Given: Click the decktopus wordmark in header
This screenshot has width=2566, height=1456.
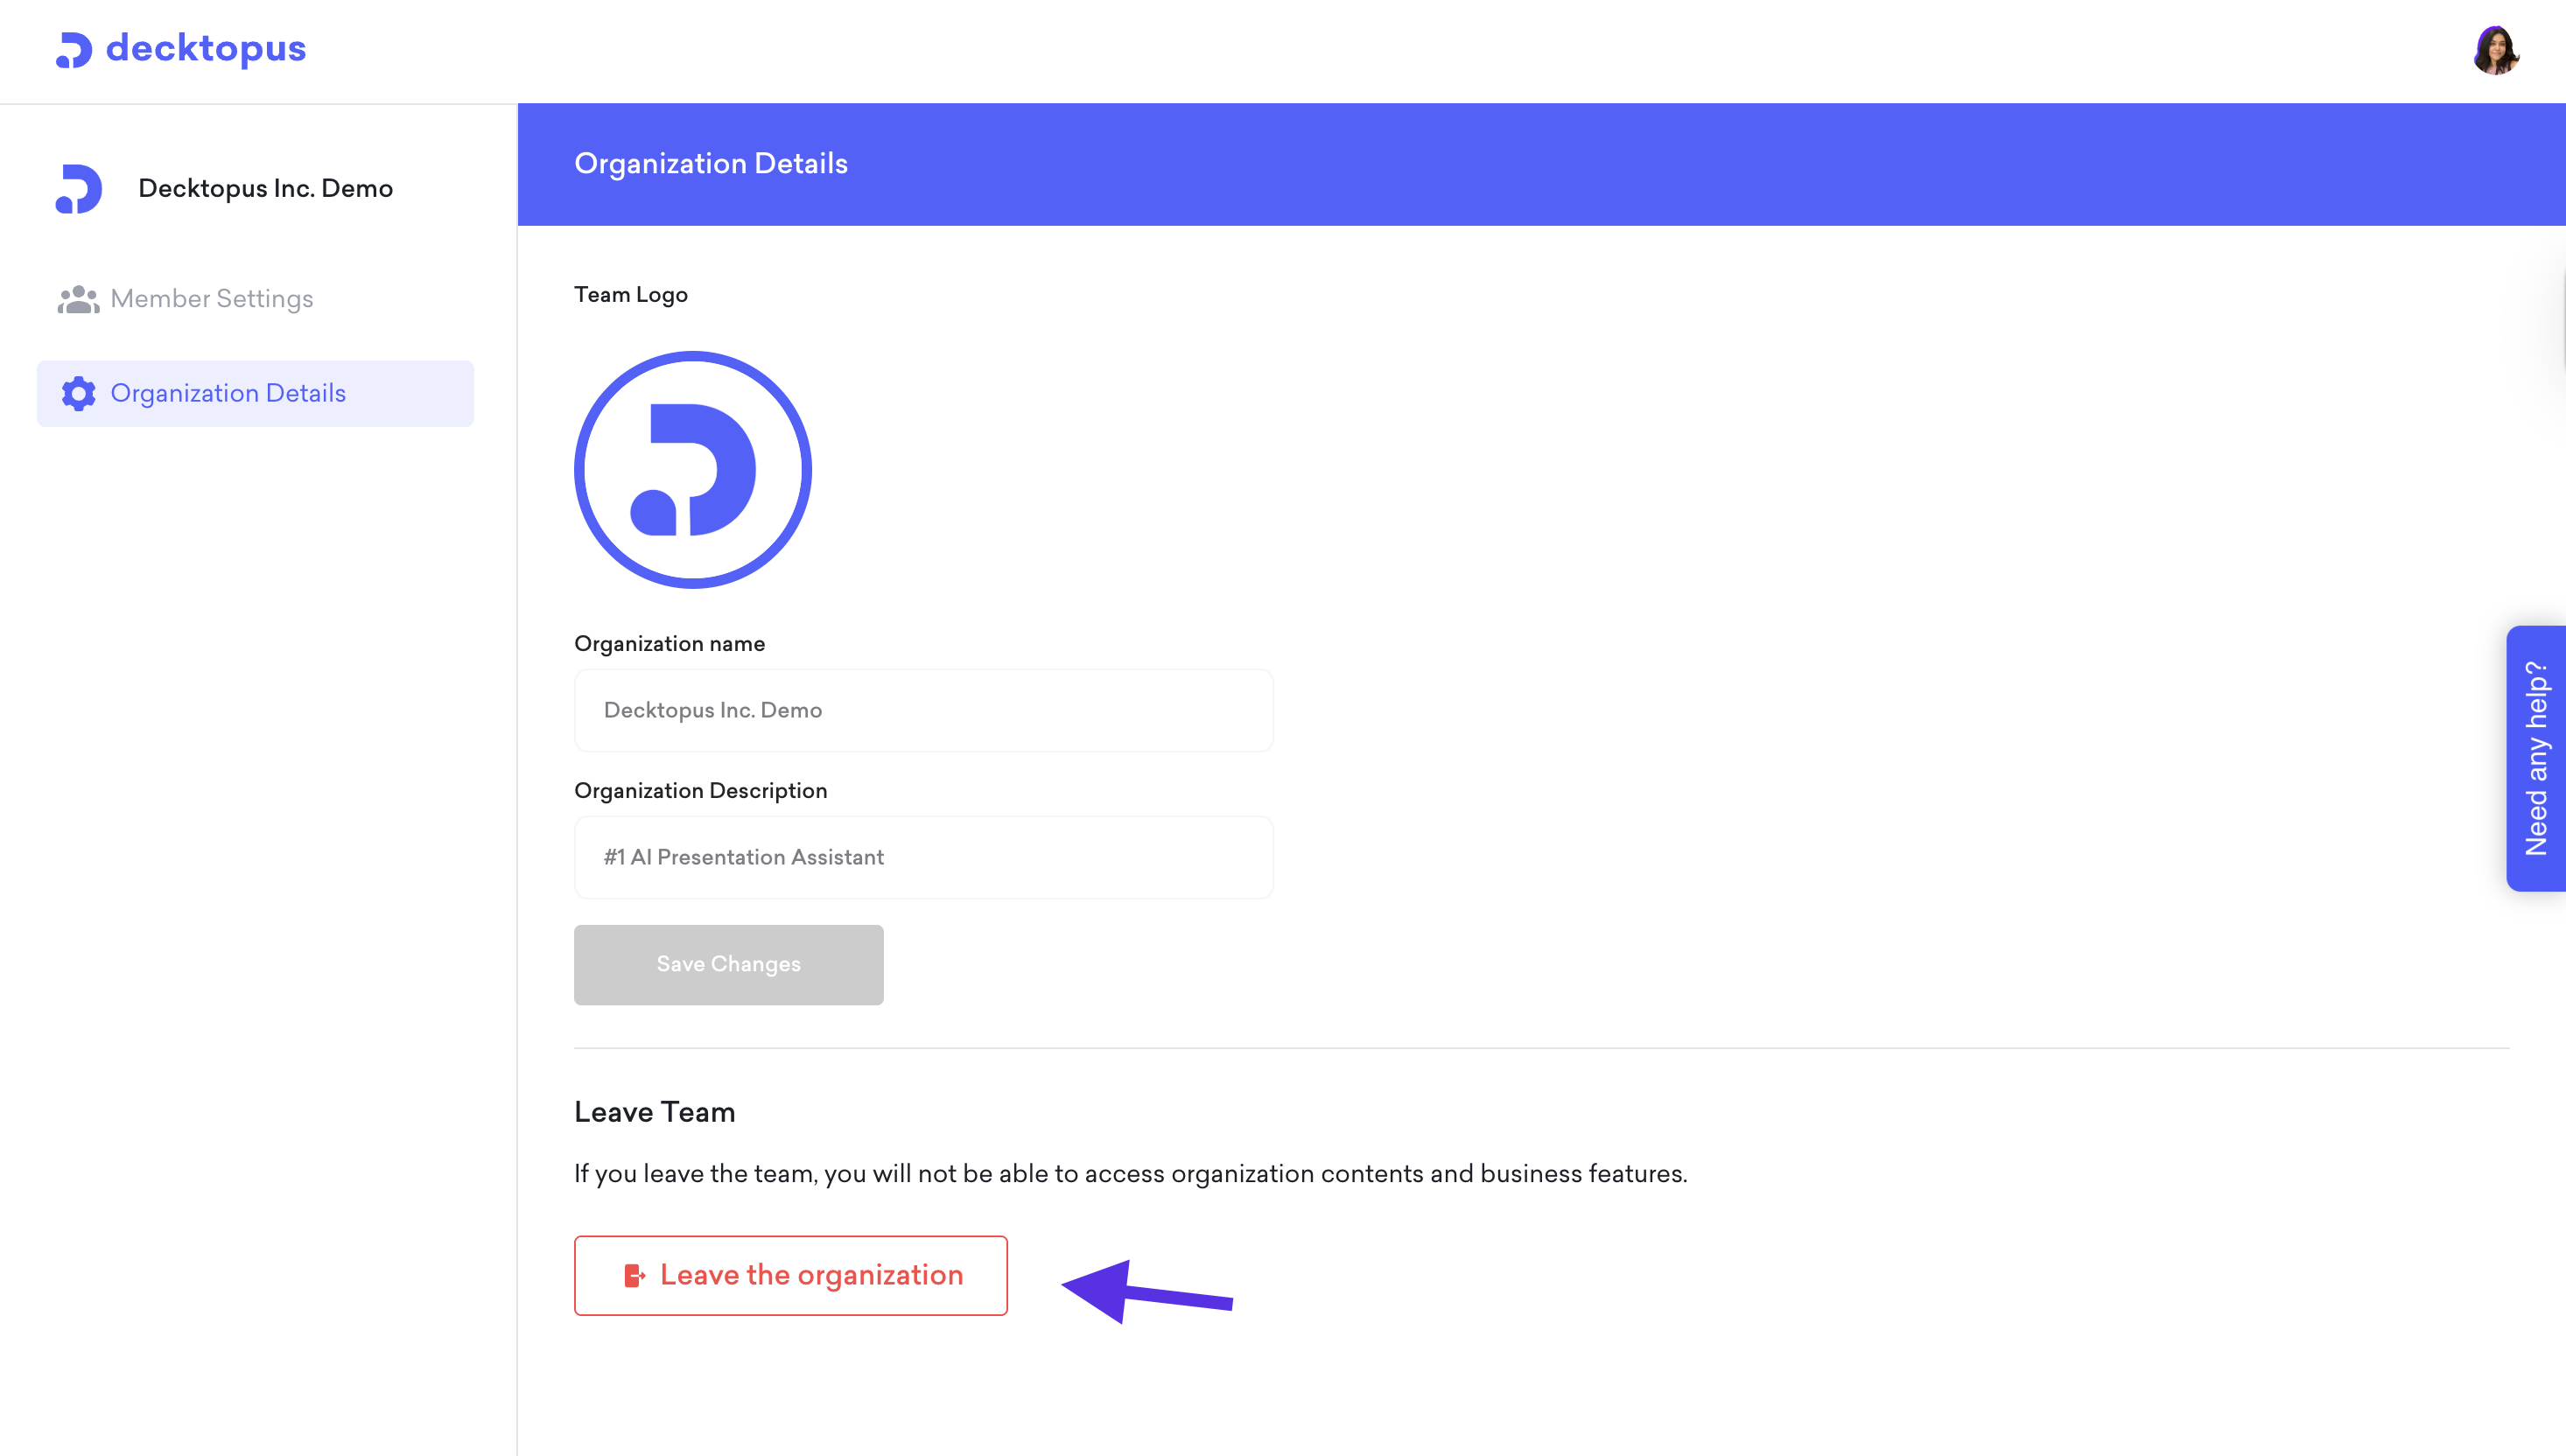Looking at the screenshot, I should pos(206,49).
